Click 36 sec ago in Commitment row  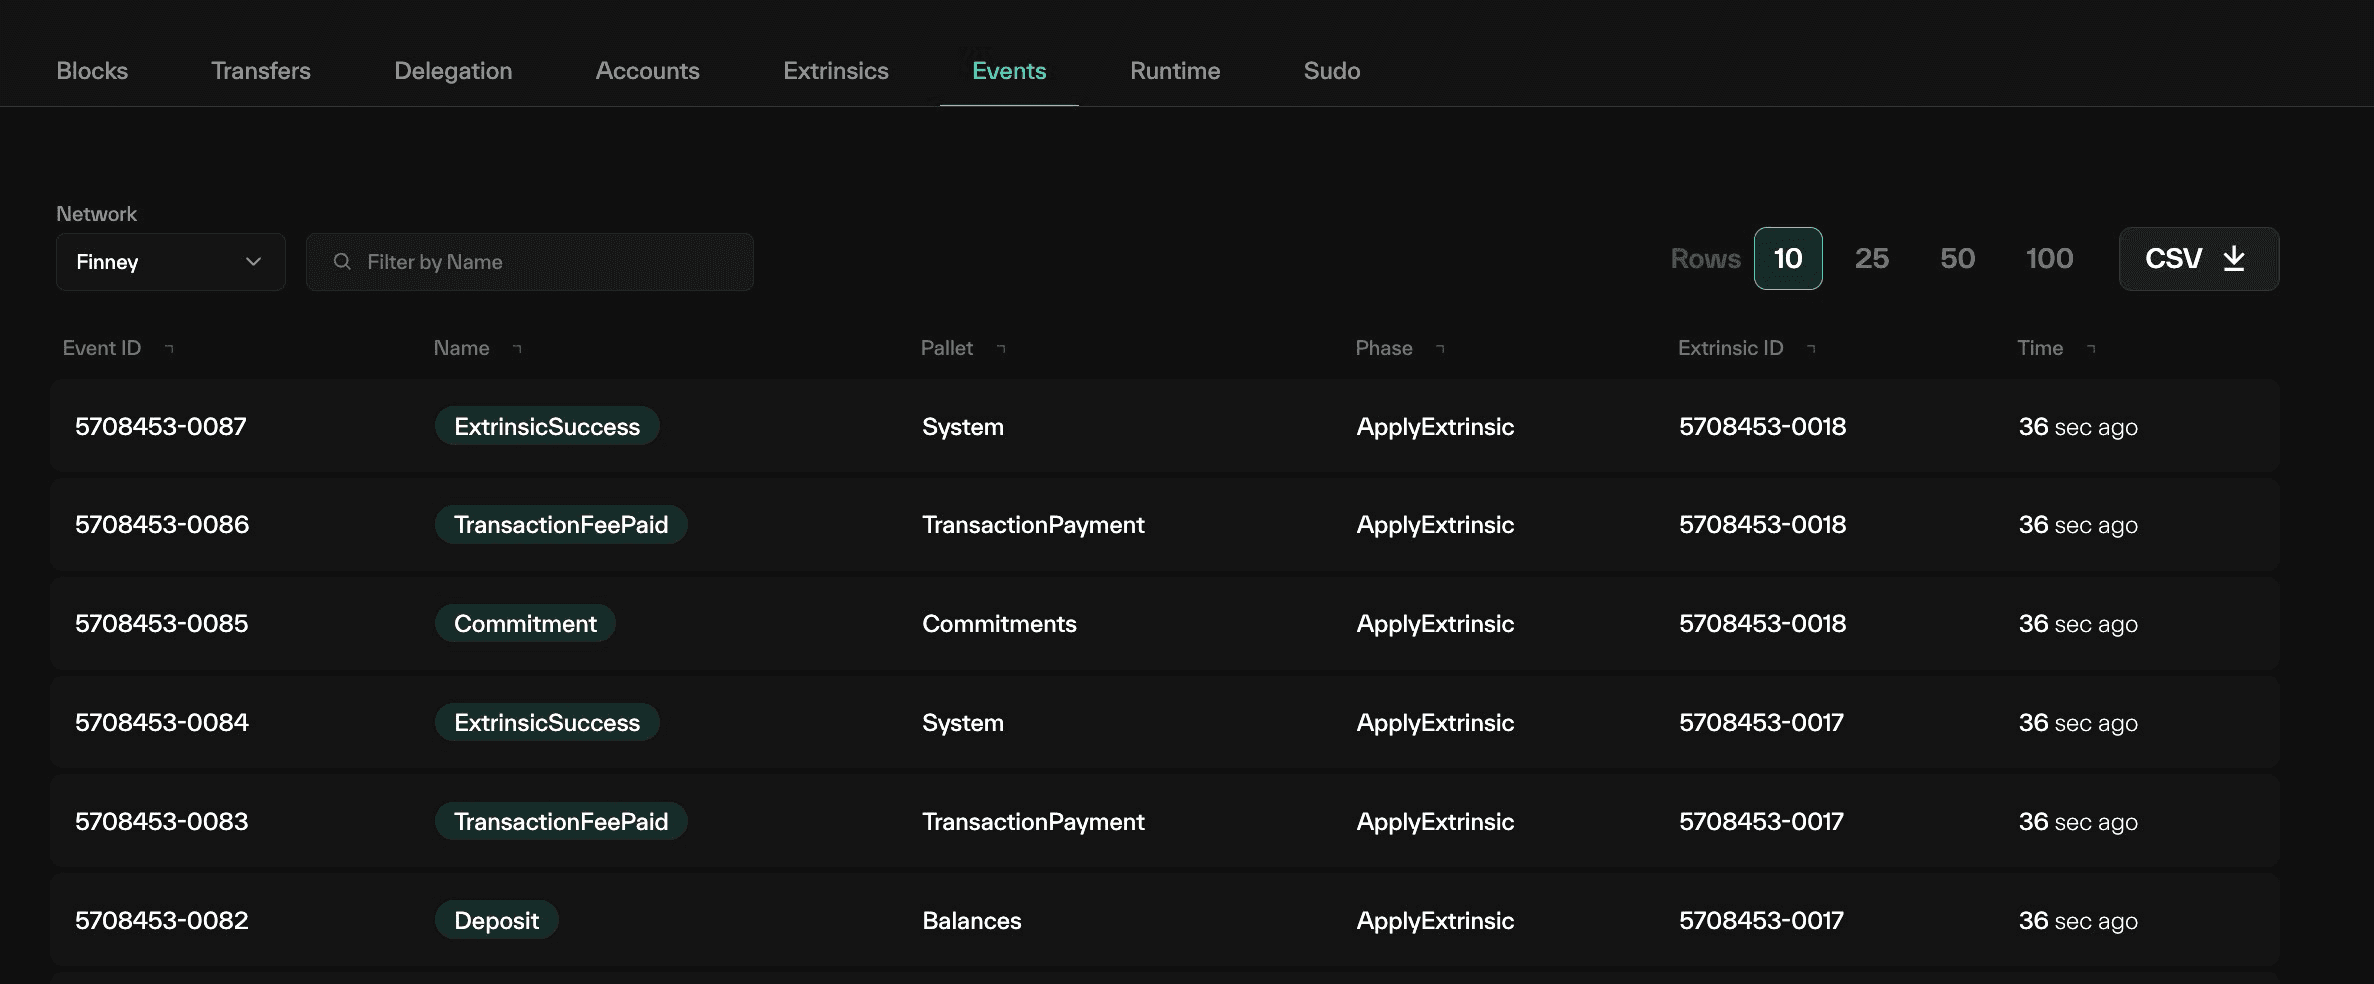point(2078,624)
